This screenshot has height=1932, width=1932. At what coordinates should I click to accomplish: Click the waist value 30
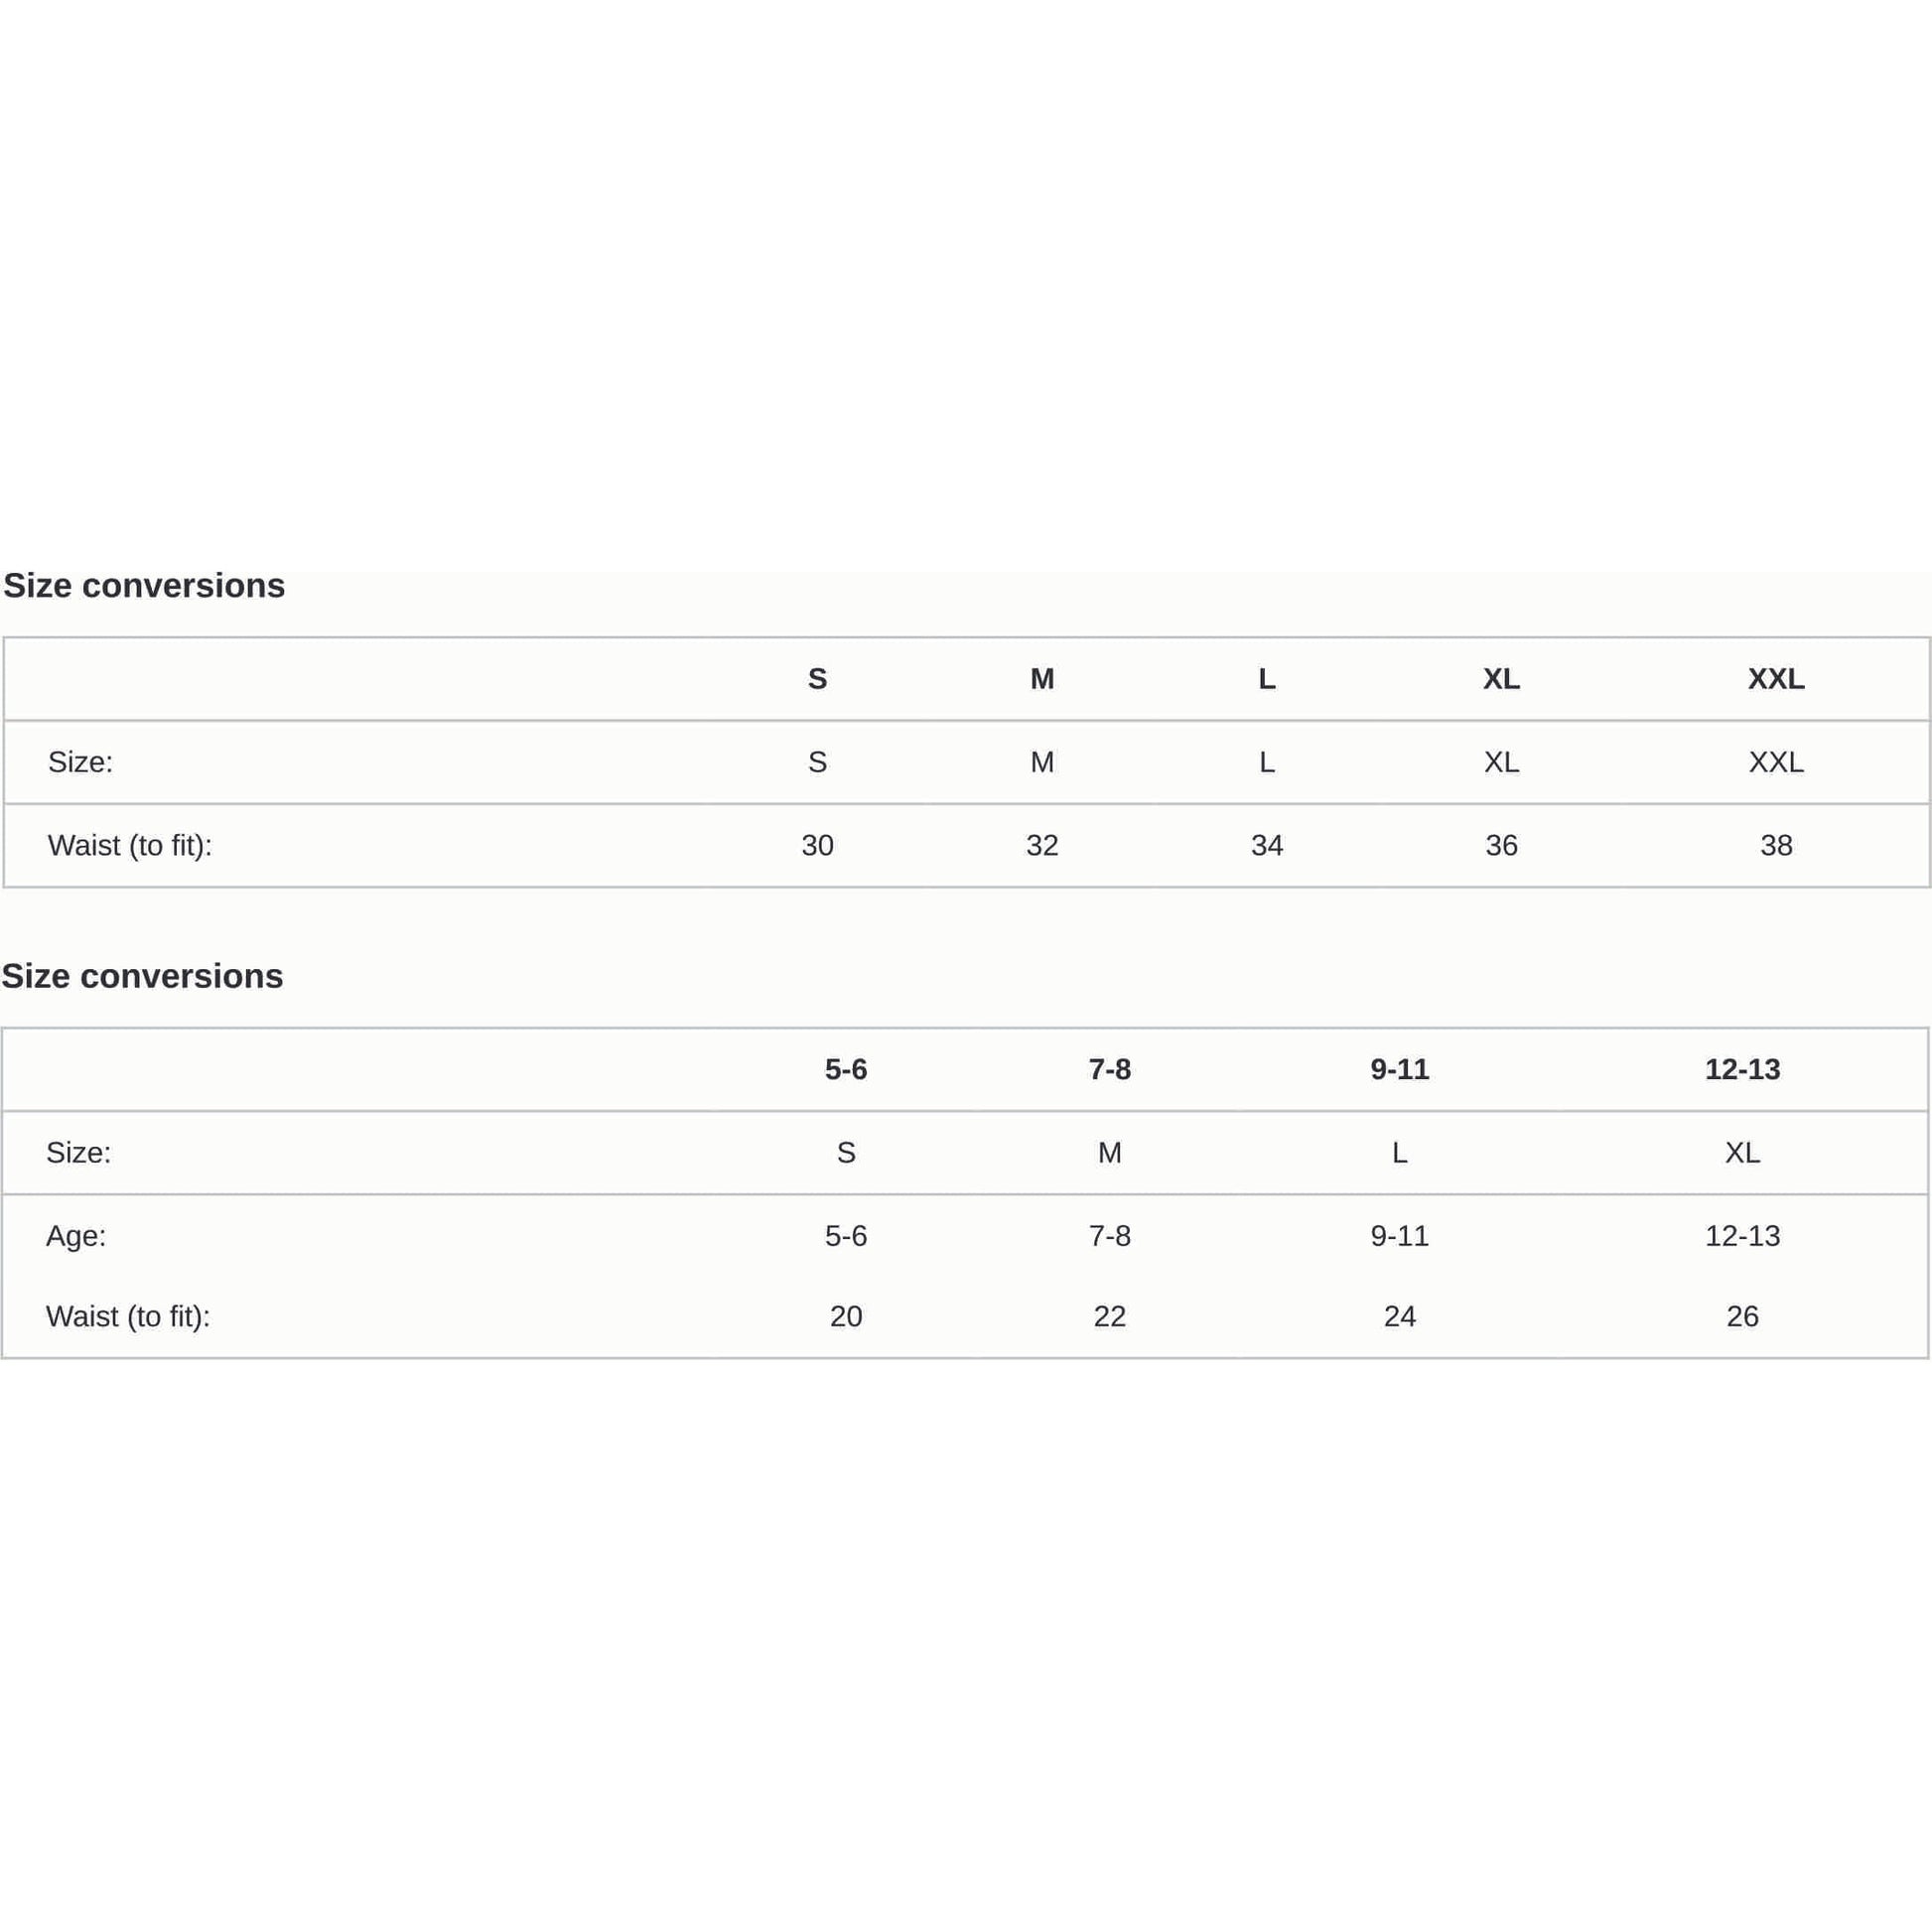click(817, 845)
